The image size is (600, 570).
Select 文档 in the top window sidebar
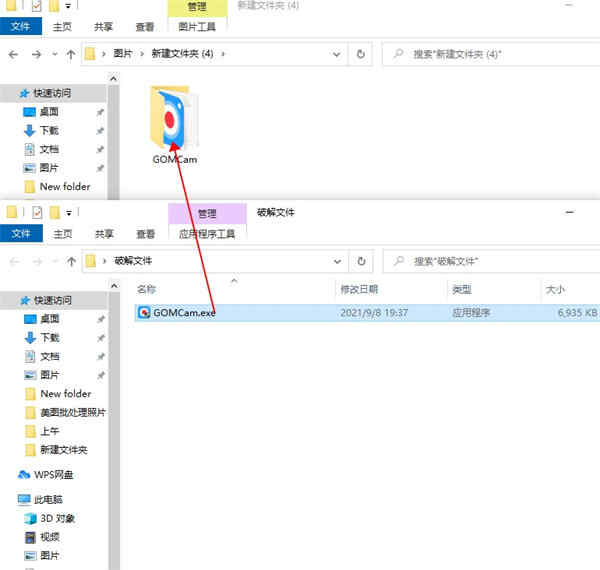(x=49, y=149)
